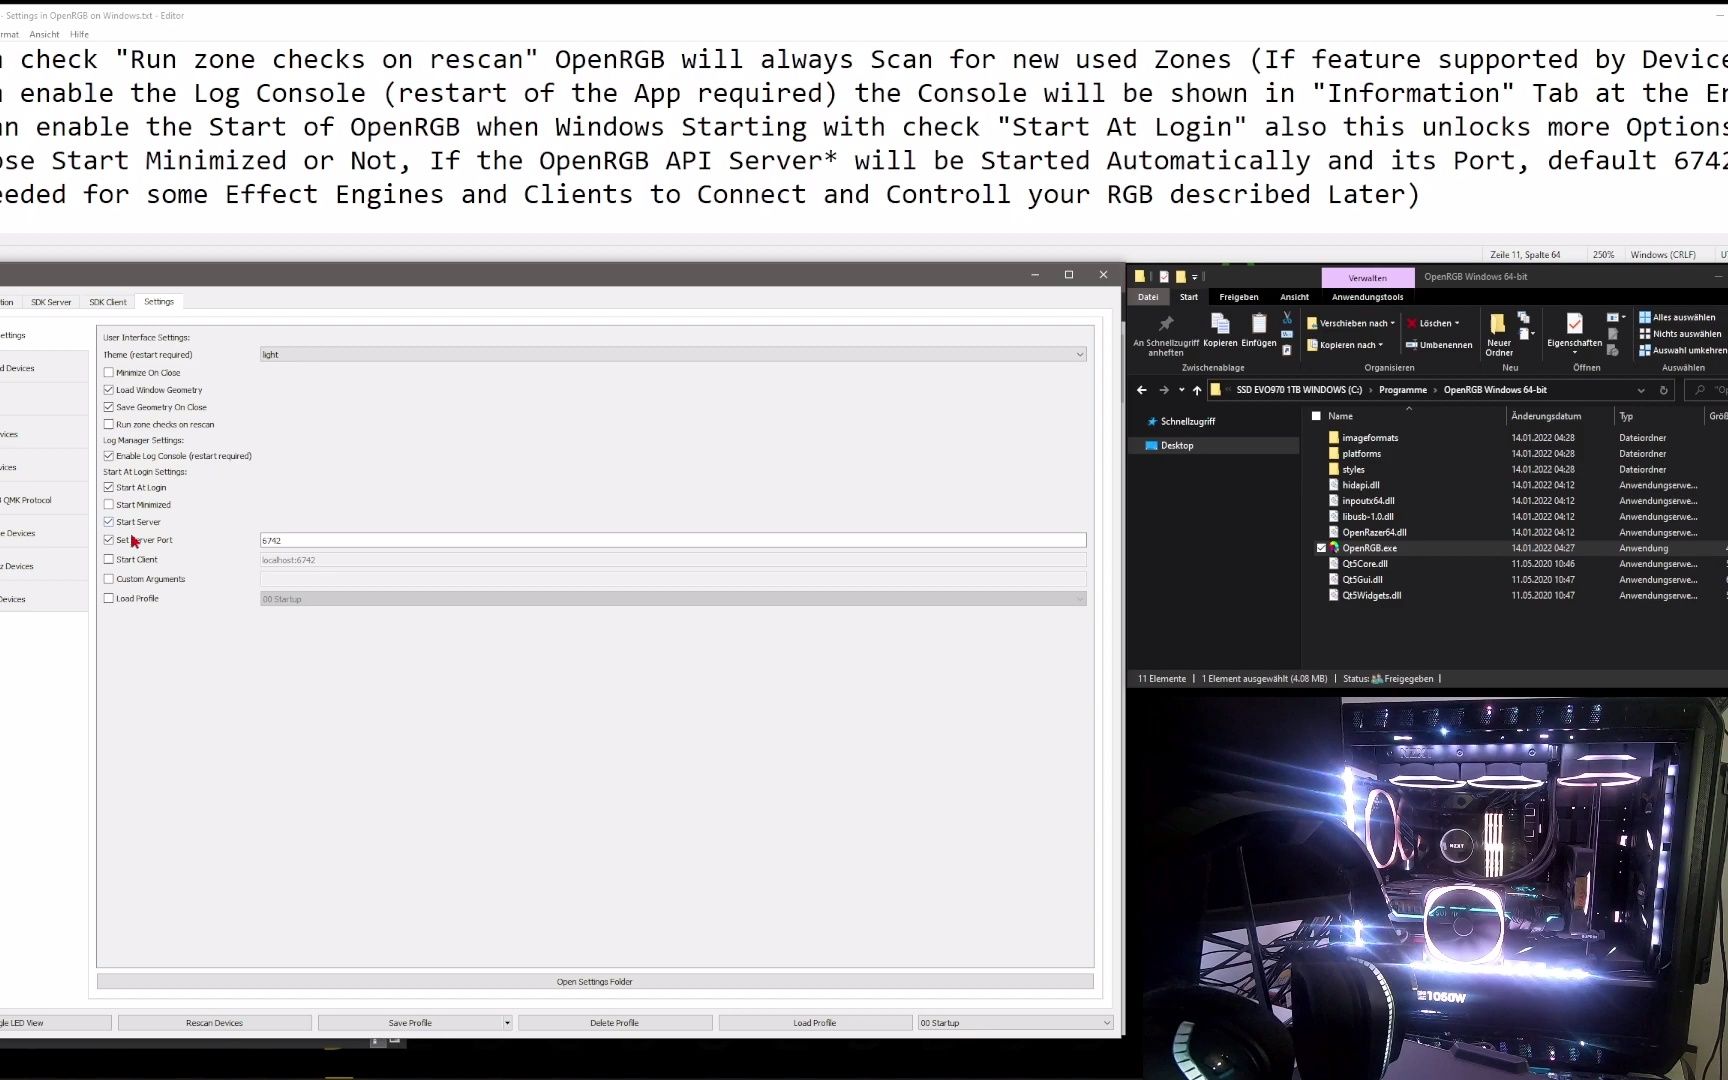
Task: Click the Umbenennen rename icon
Action: (x=1411, y=345)
